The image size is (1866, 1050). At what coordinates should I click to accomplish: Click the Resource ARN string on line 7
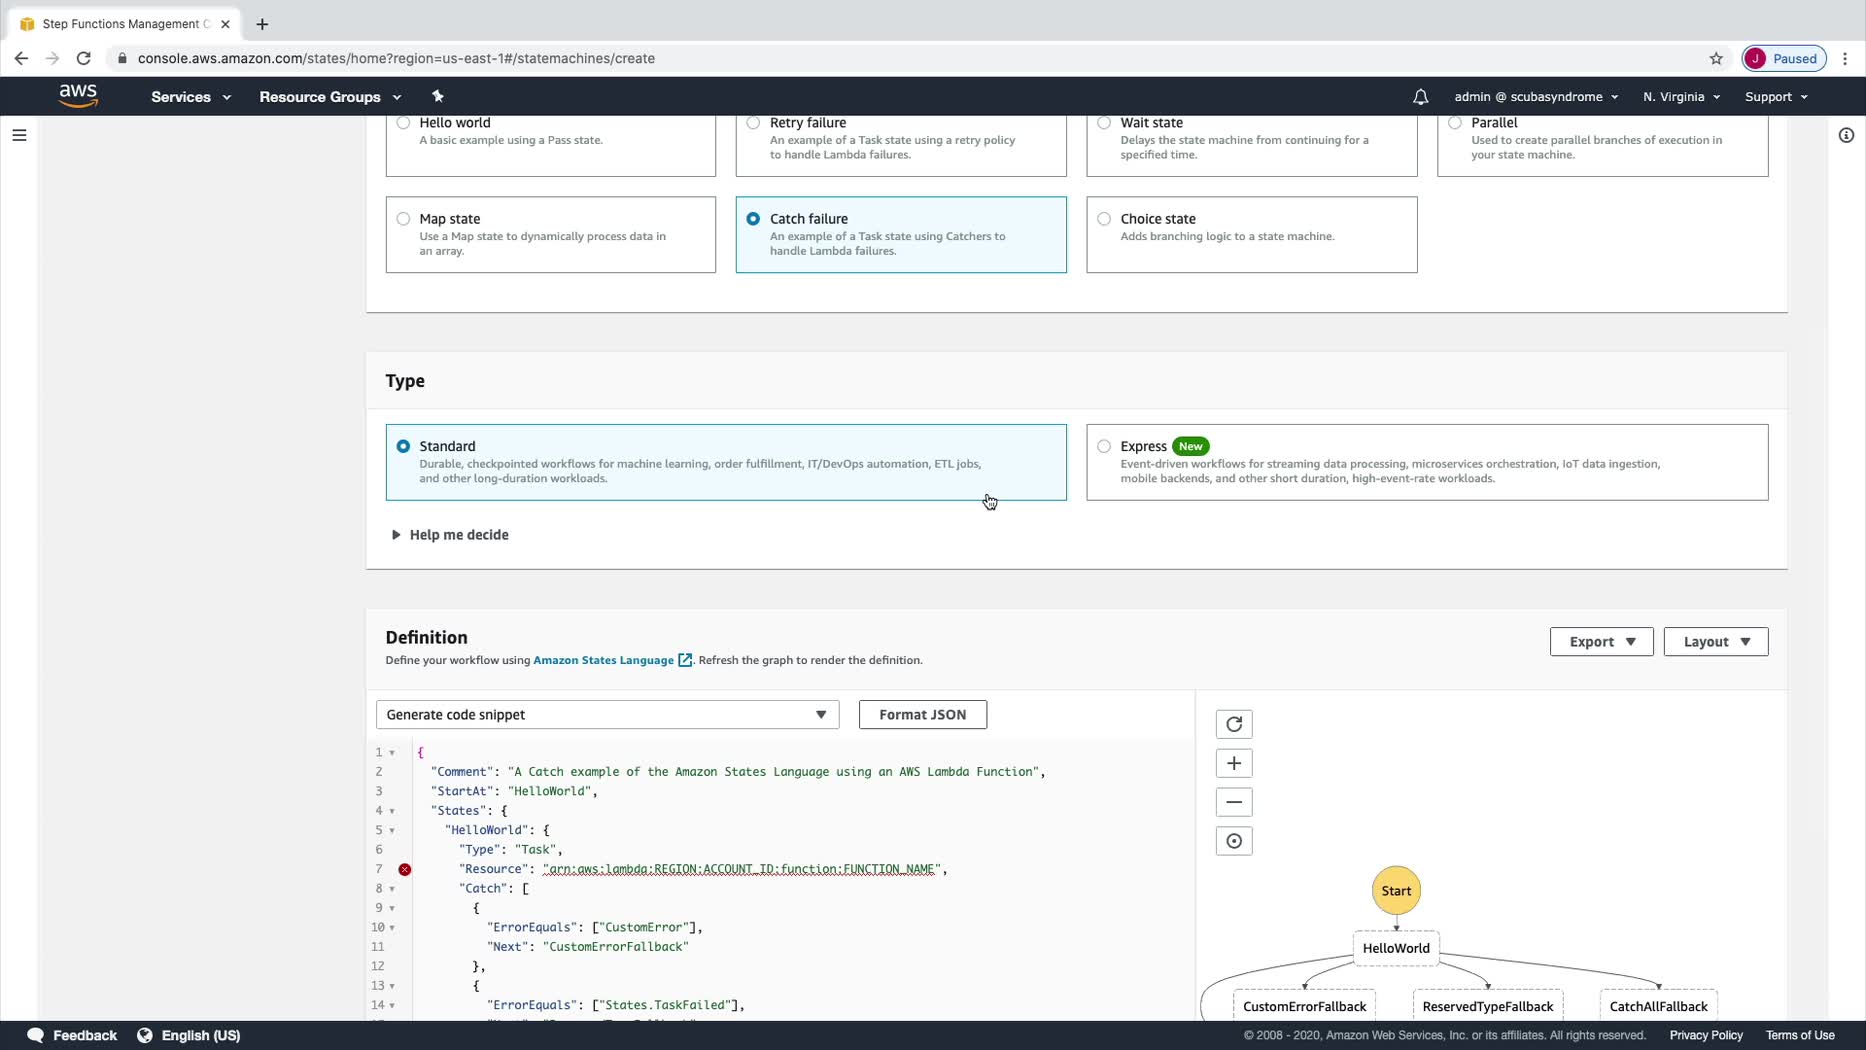(x=742, y=869)
